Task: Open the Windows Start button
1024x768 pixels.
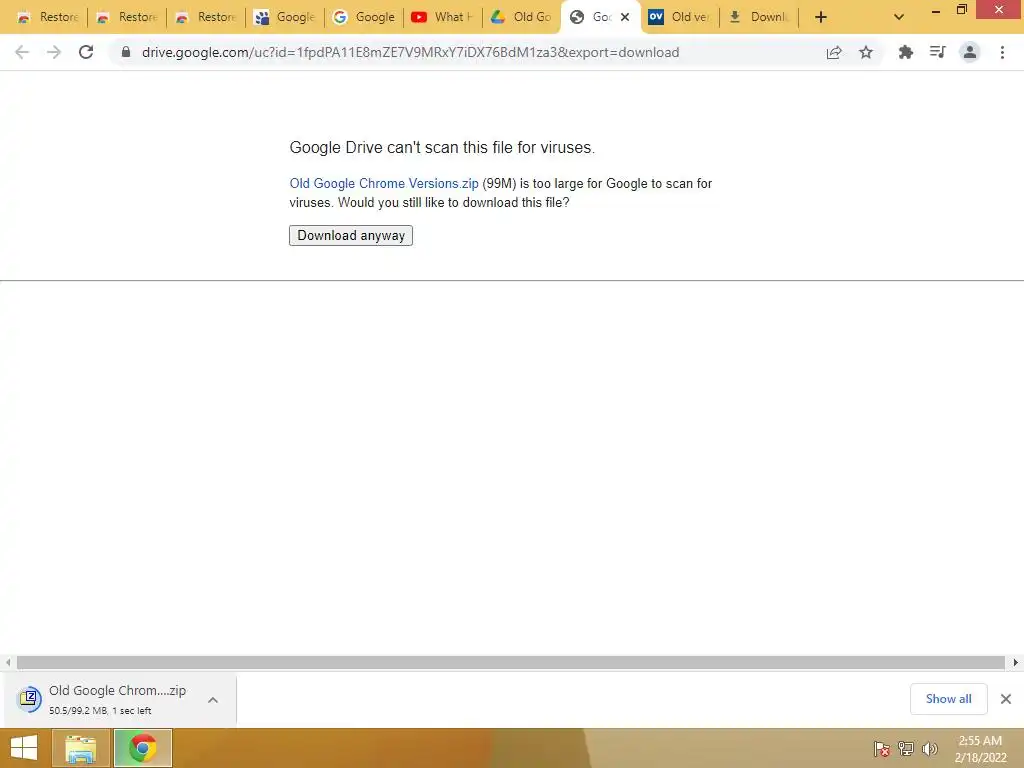Action: pyautogui.click(x=24, y=748)
